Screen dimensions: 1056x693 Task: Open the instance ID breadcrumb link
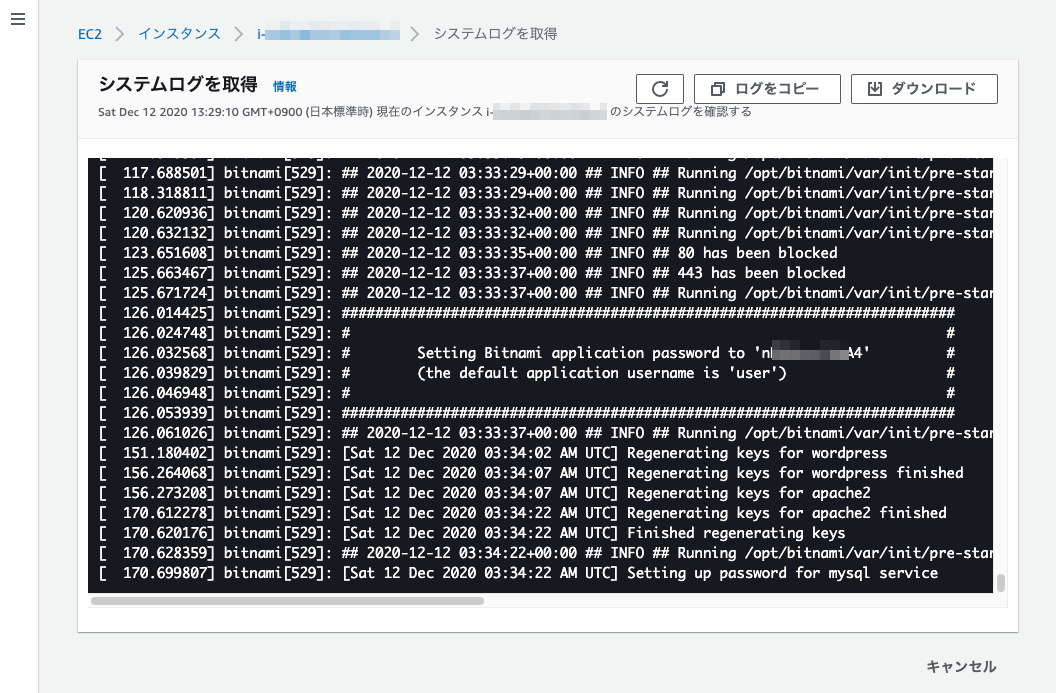point(328,34)
